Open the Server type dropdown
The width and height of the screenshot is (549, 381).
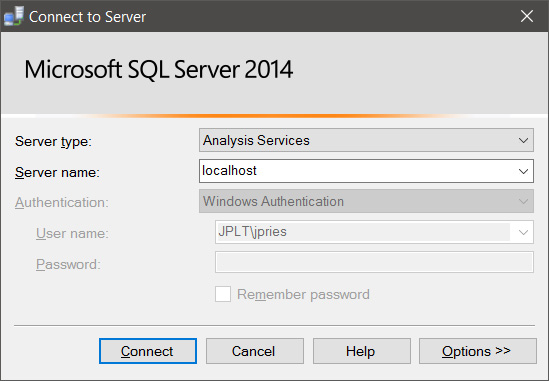pos(366,140)
